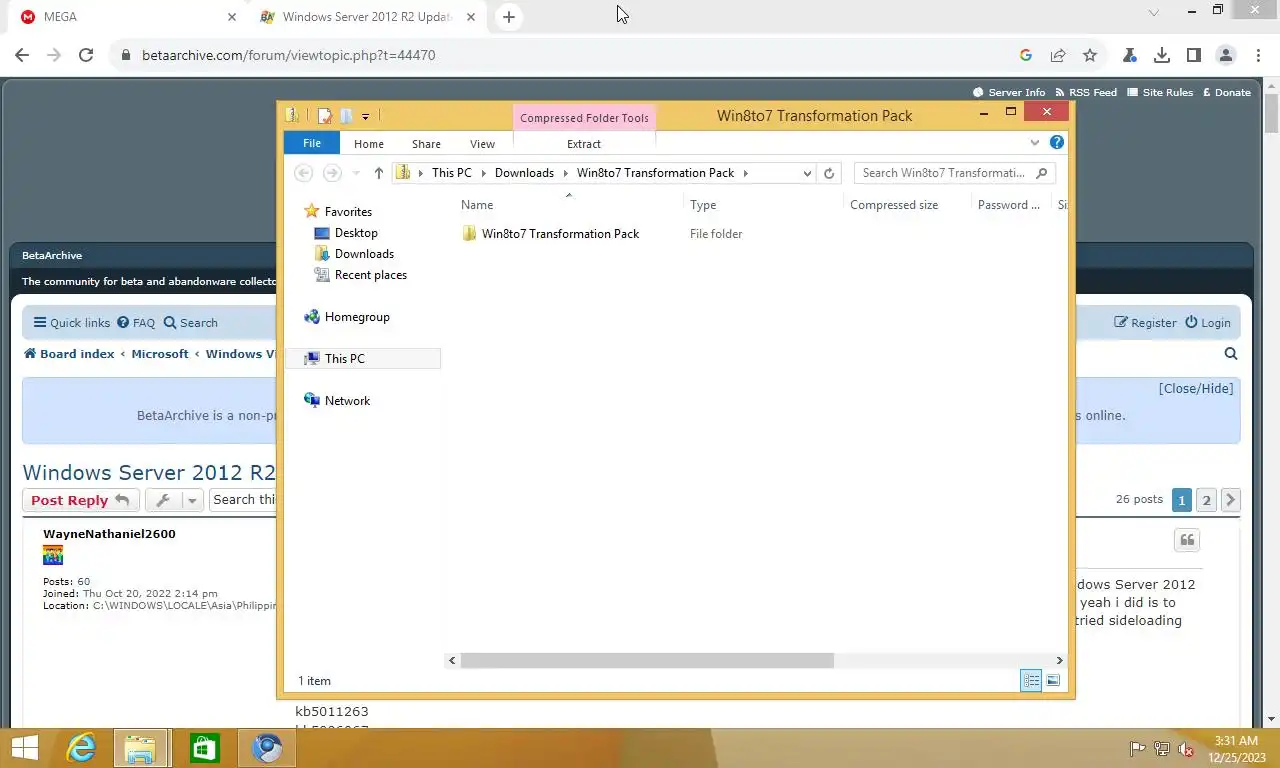
Task: Bookmark this page with the star icon
Action: coord(1090,55)
